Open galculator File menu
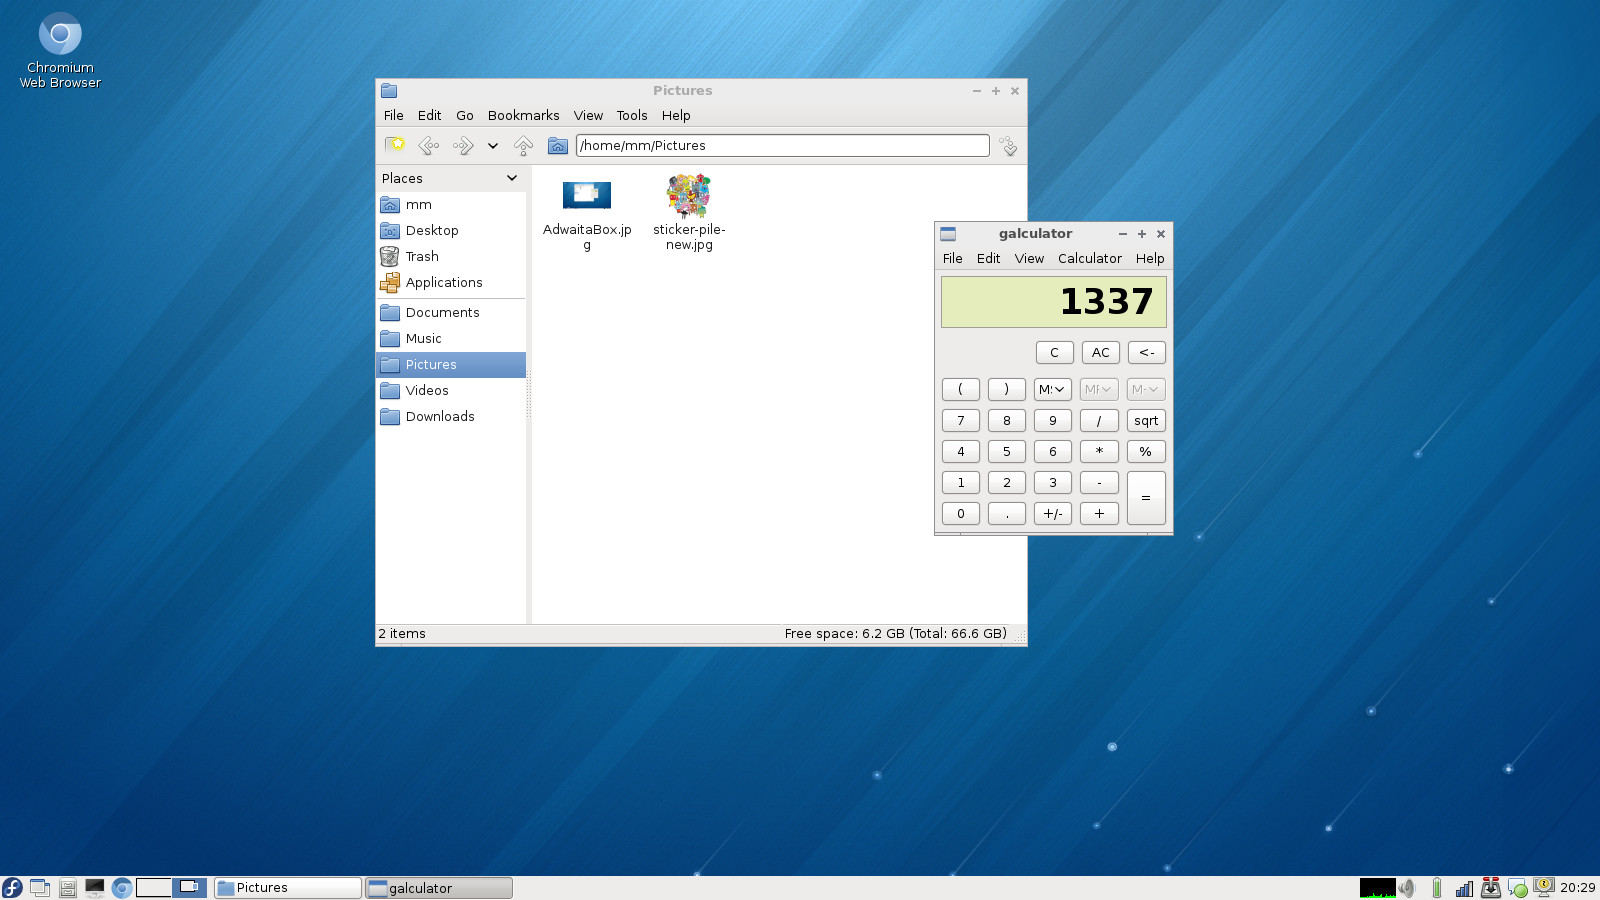This screenshot has width=1600, height=900. click(x=953, y=258)
